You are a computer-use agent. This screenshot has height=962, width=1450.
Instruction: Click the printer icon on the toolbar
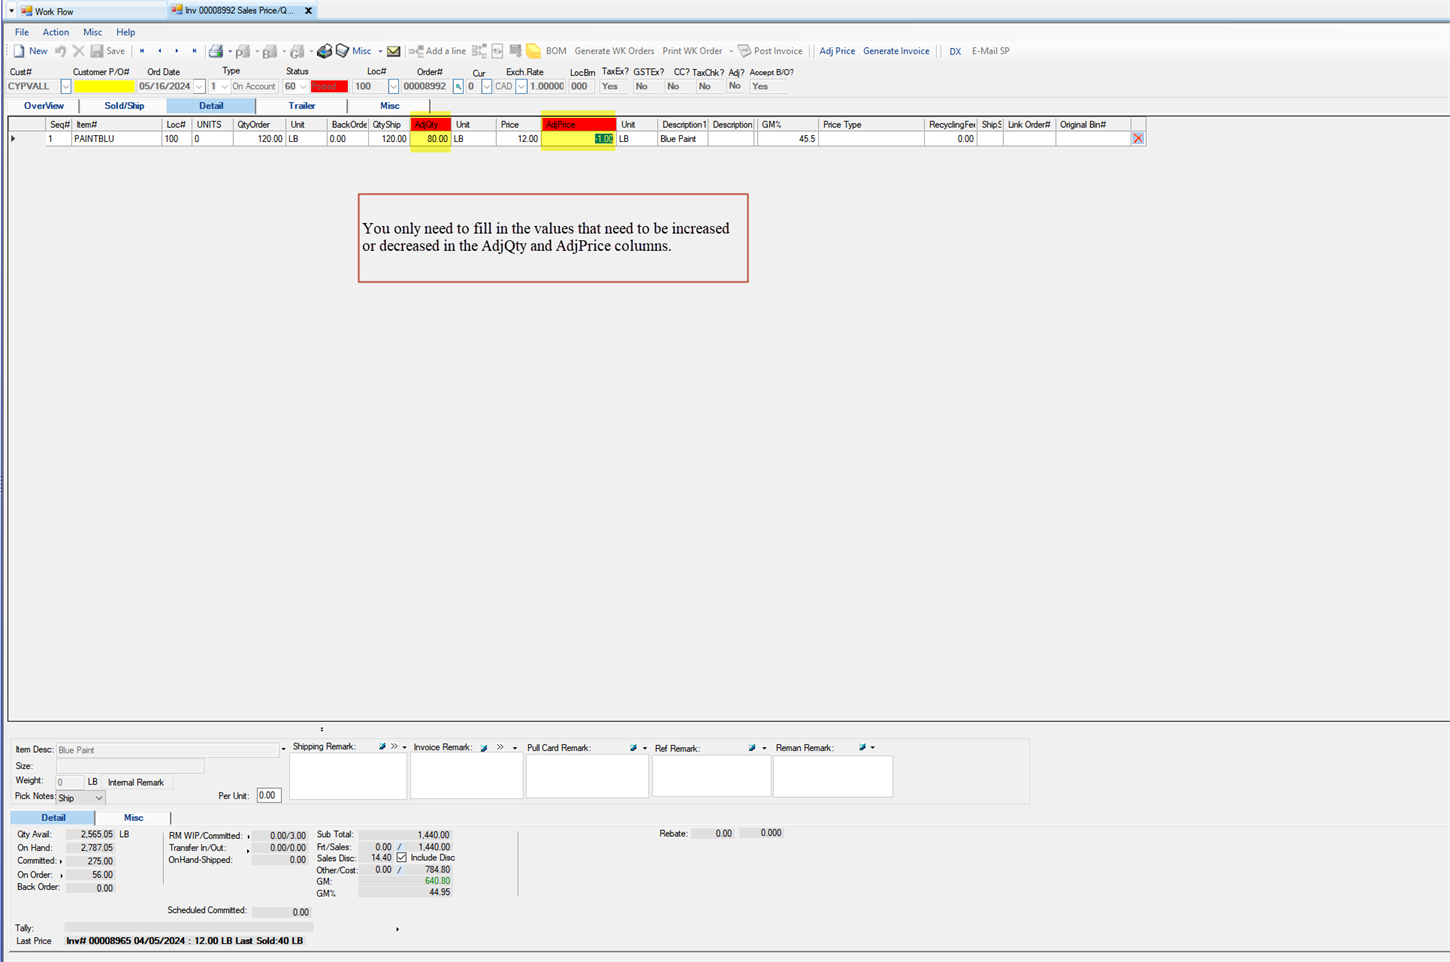pyautogui.click(x=216, y=50)
